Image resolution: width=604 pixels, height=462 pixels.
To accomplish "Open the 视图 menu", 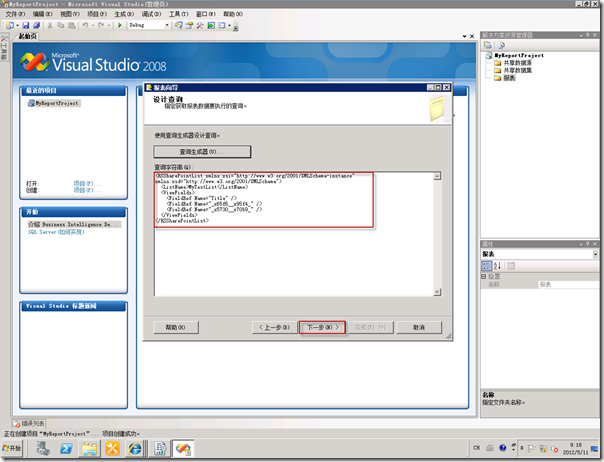I will (x=70, y=14).
